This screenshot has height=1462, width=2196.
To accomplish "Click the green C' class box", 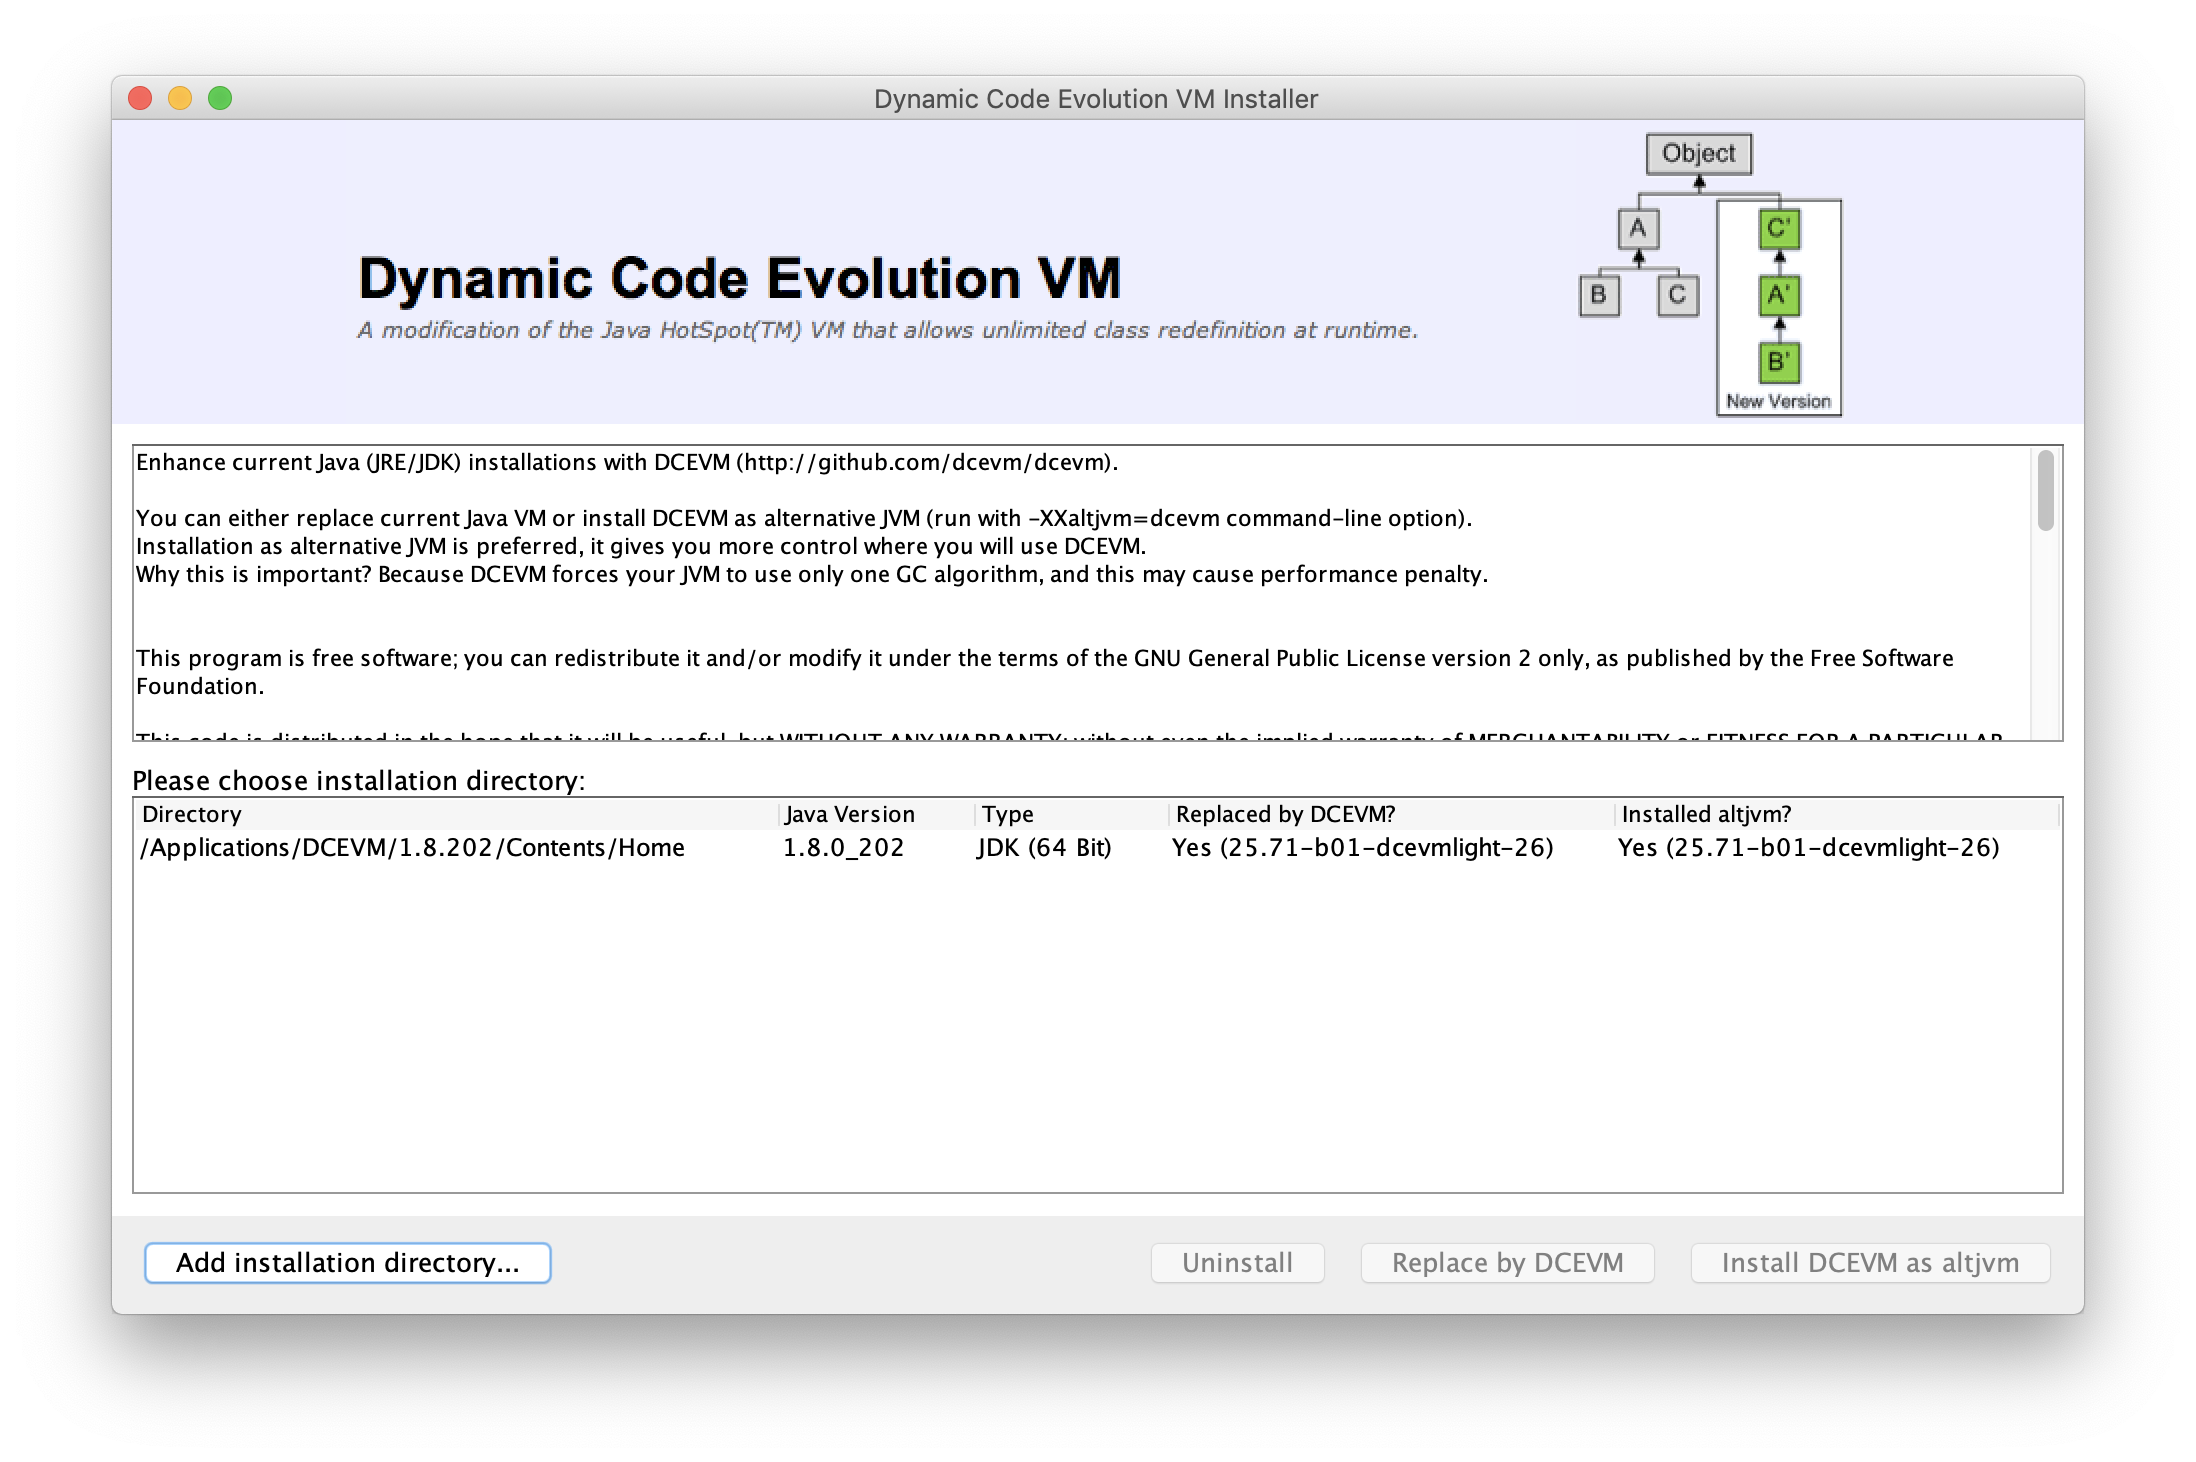I will [x=1778, y=229].
